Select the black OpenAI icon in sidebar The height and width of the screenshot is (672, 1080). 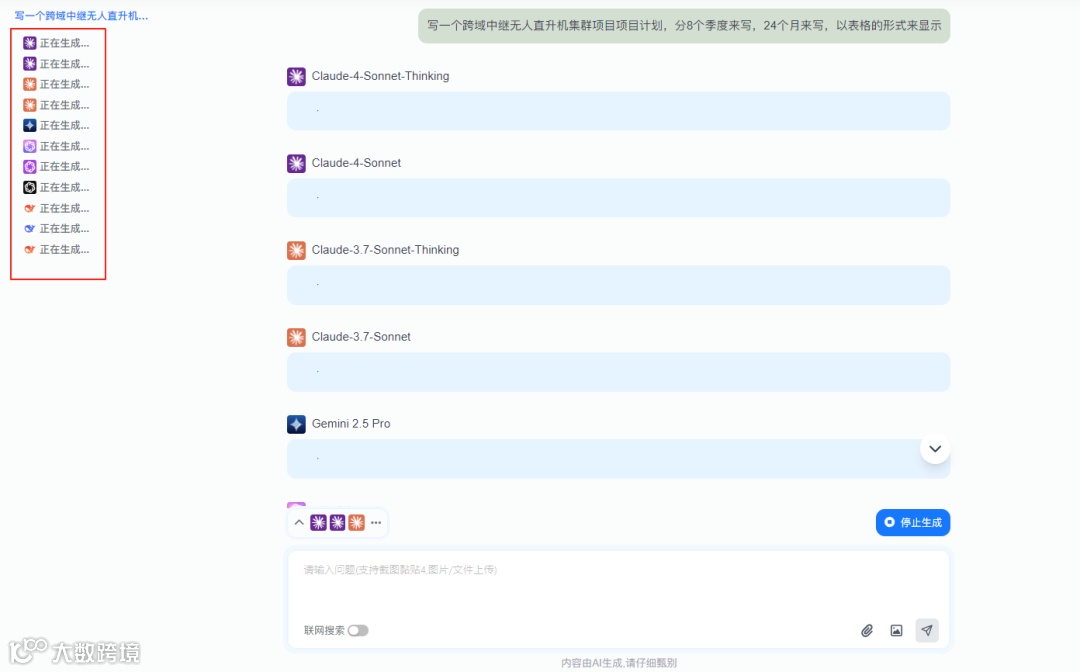click(30, 187)
